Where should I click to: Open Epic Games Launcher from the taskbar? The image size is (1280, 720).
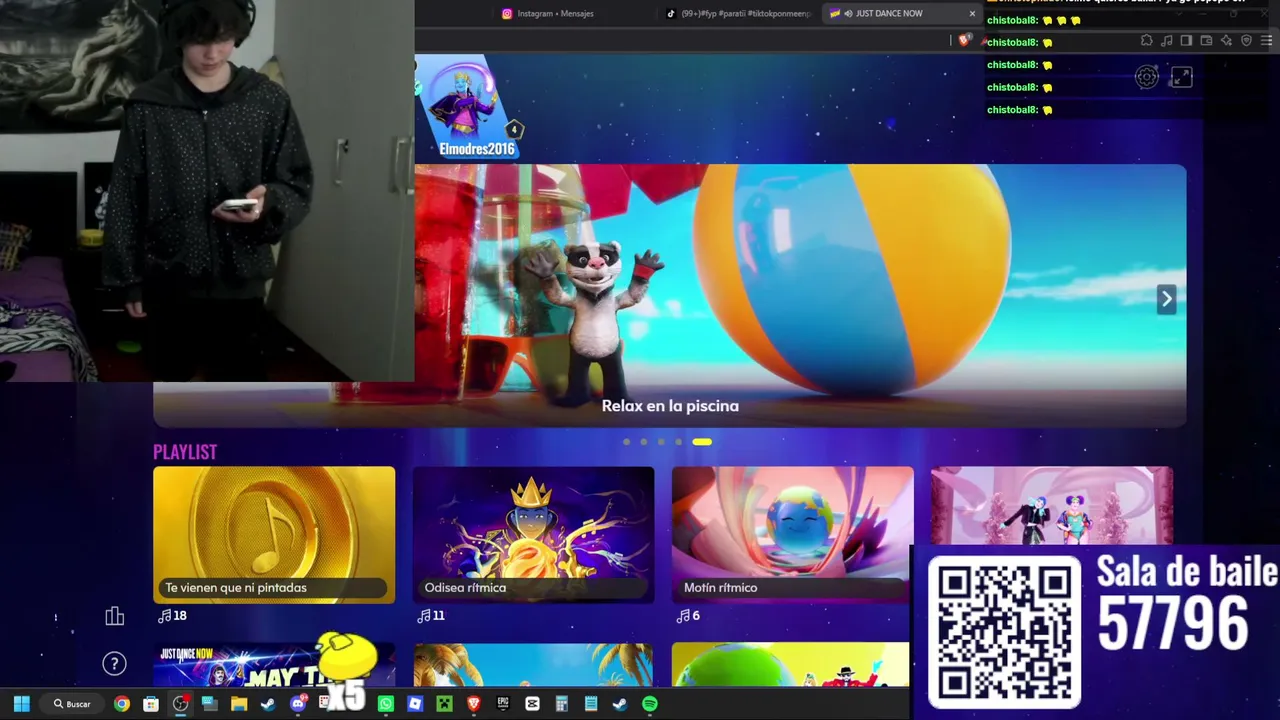click(503, 704)
